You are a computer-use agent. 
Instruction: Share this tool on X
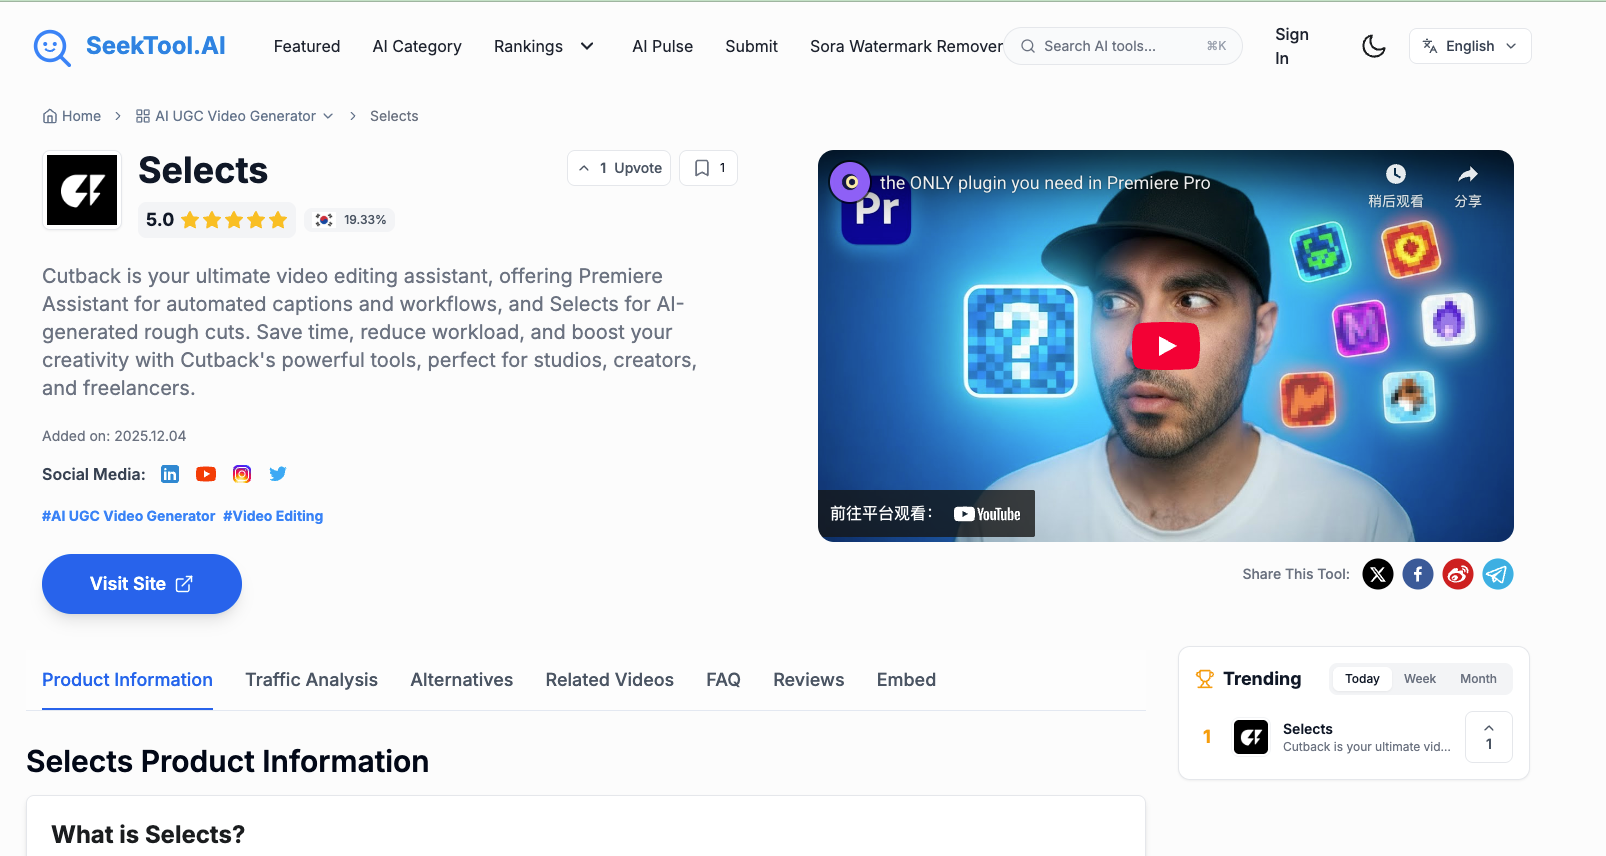pos(1378,574)
